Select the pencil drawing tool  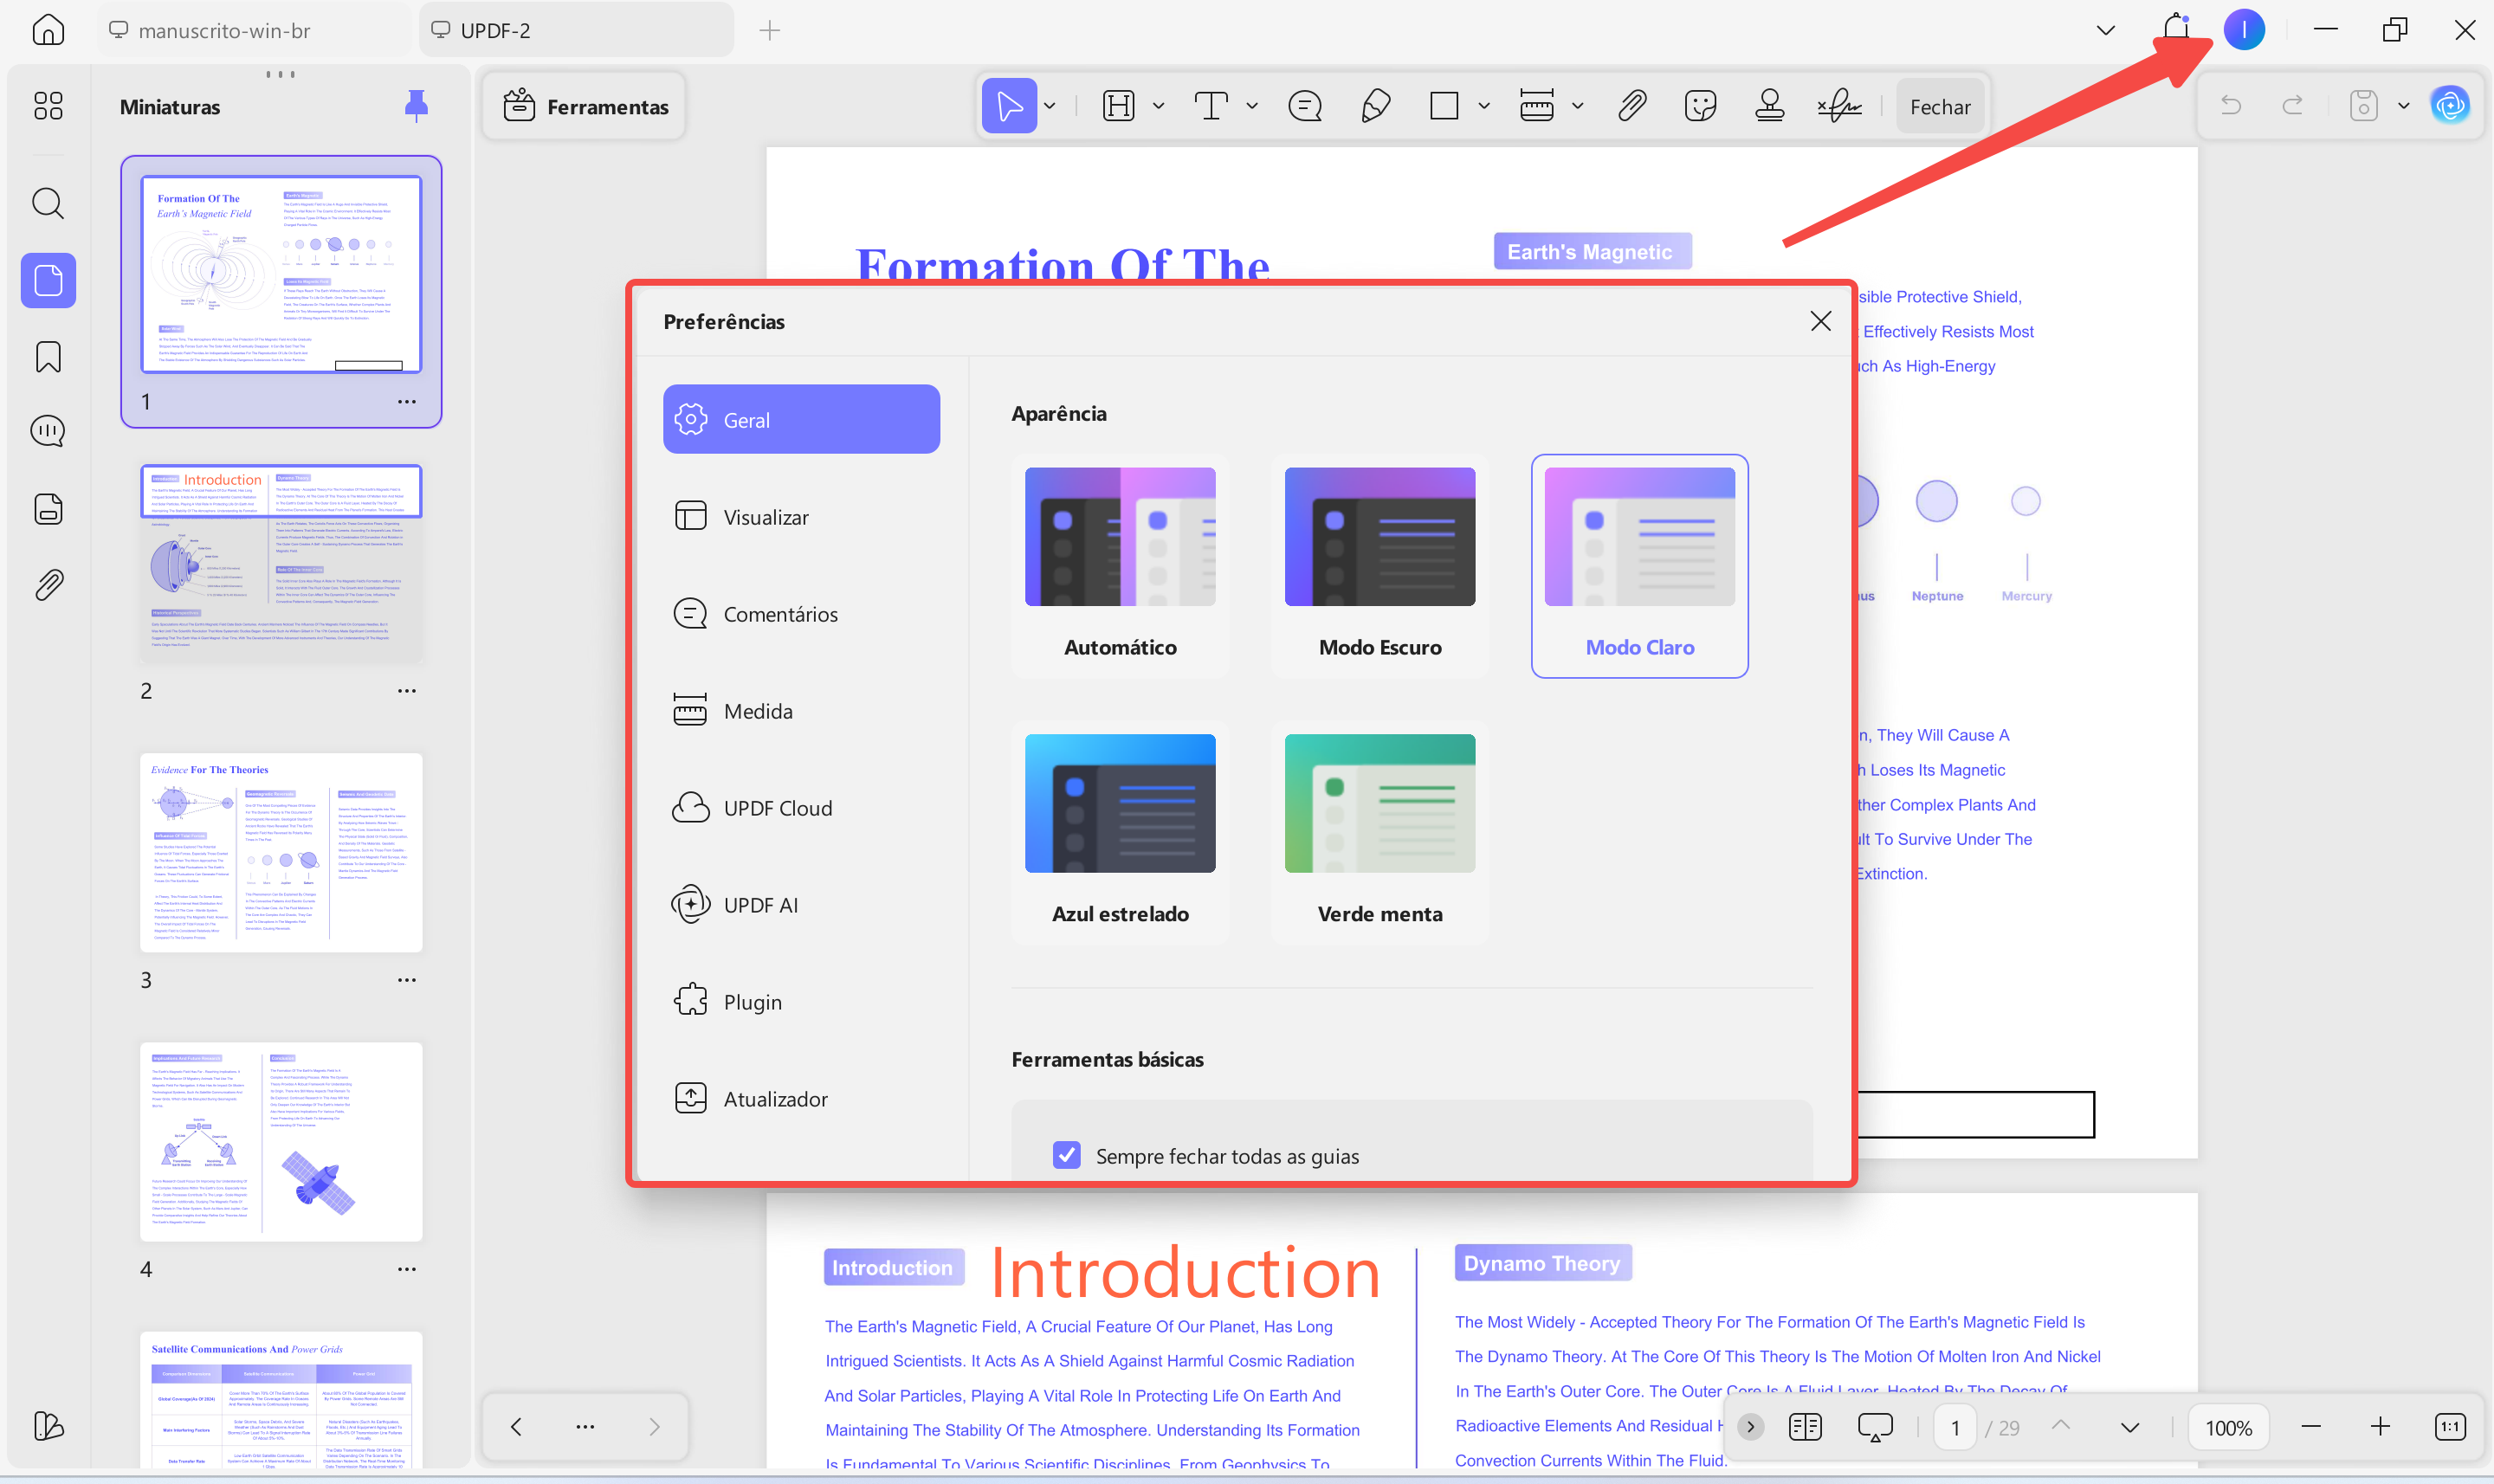1376,106
